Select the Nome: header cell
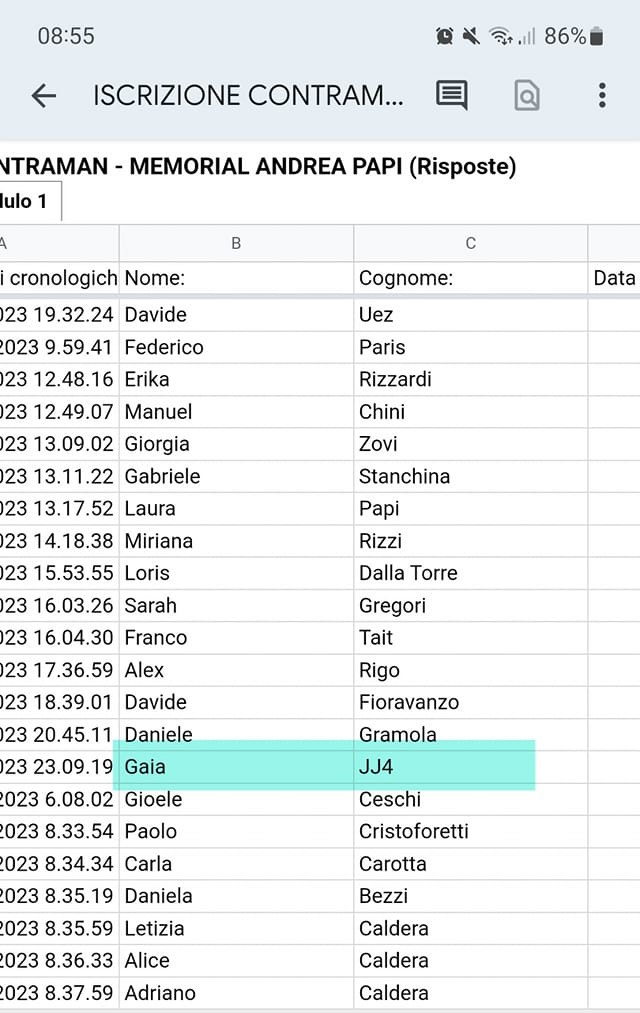 tap(236, 278)
